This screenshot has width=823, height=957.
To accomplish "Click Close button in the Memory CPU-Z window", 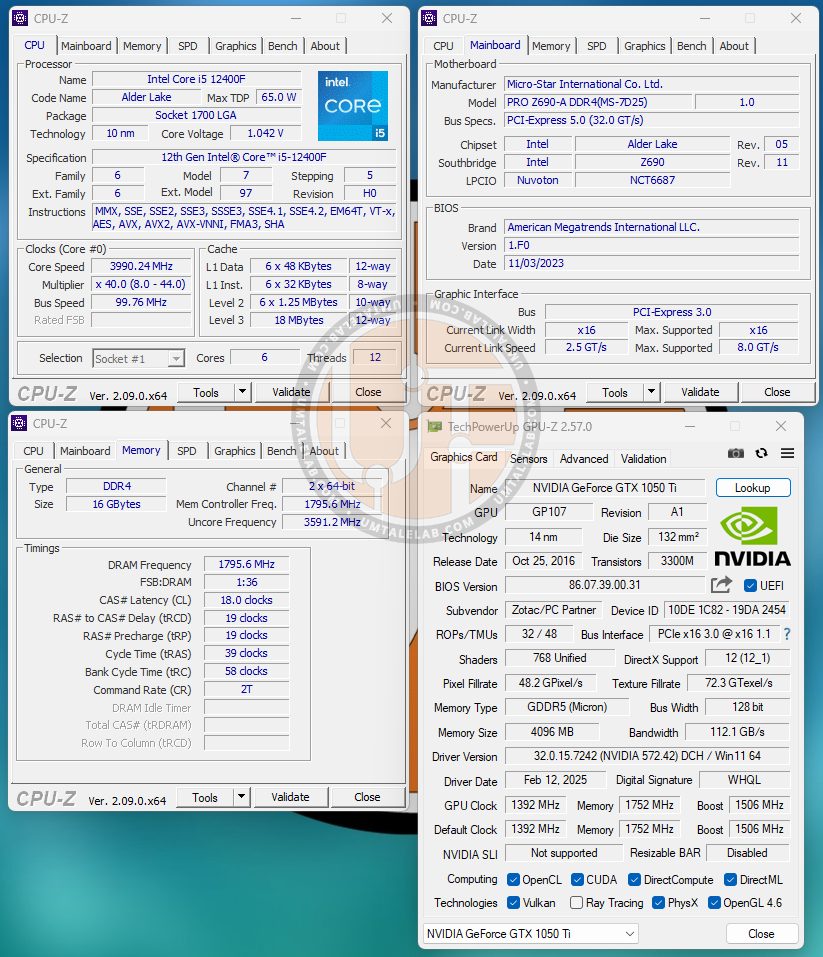I will 367,796.
